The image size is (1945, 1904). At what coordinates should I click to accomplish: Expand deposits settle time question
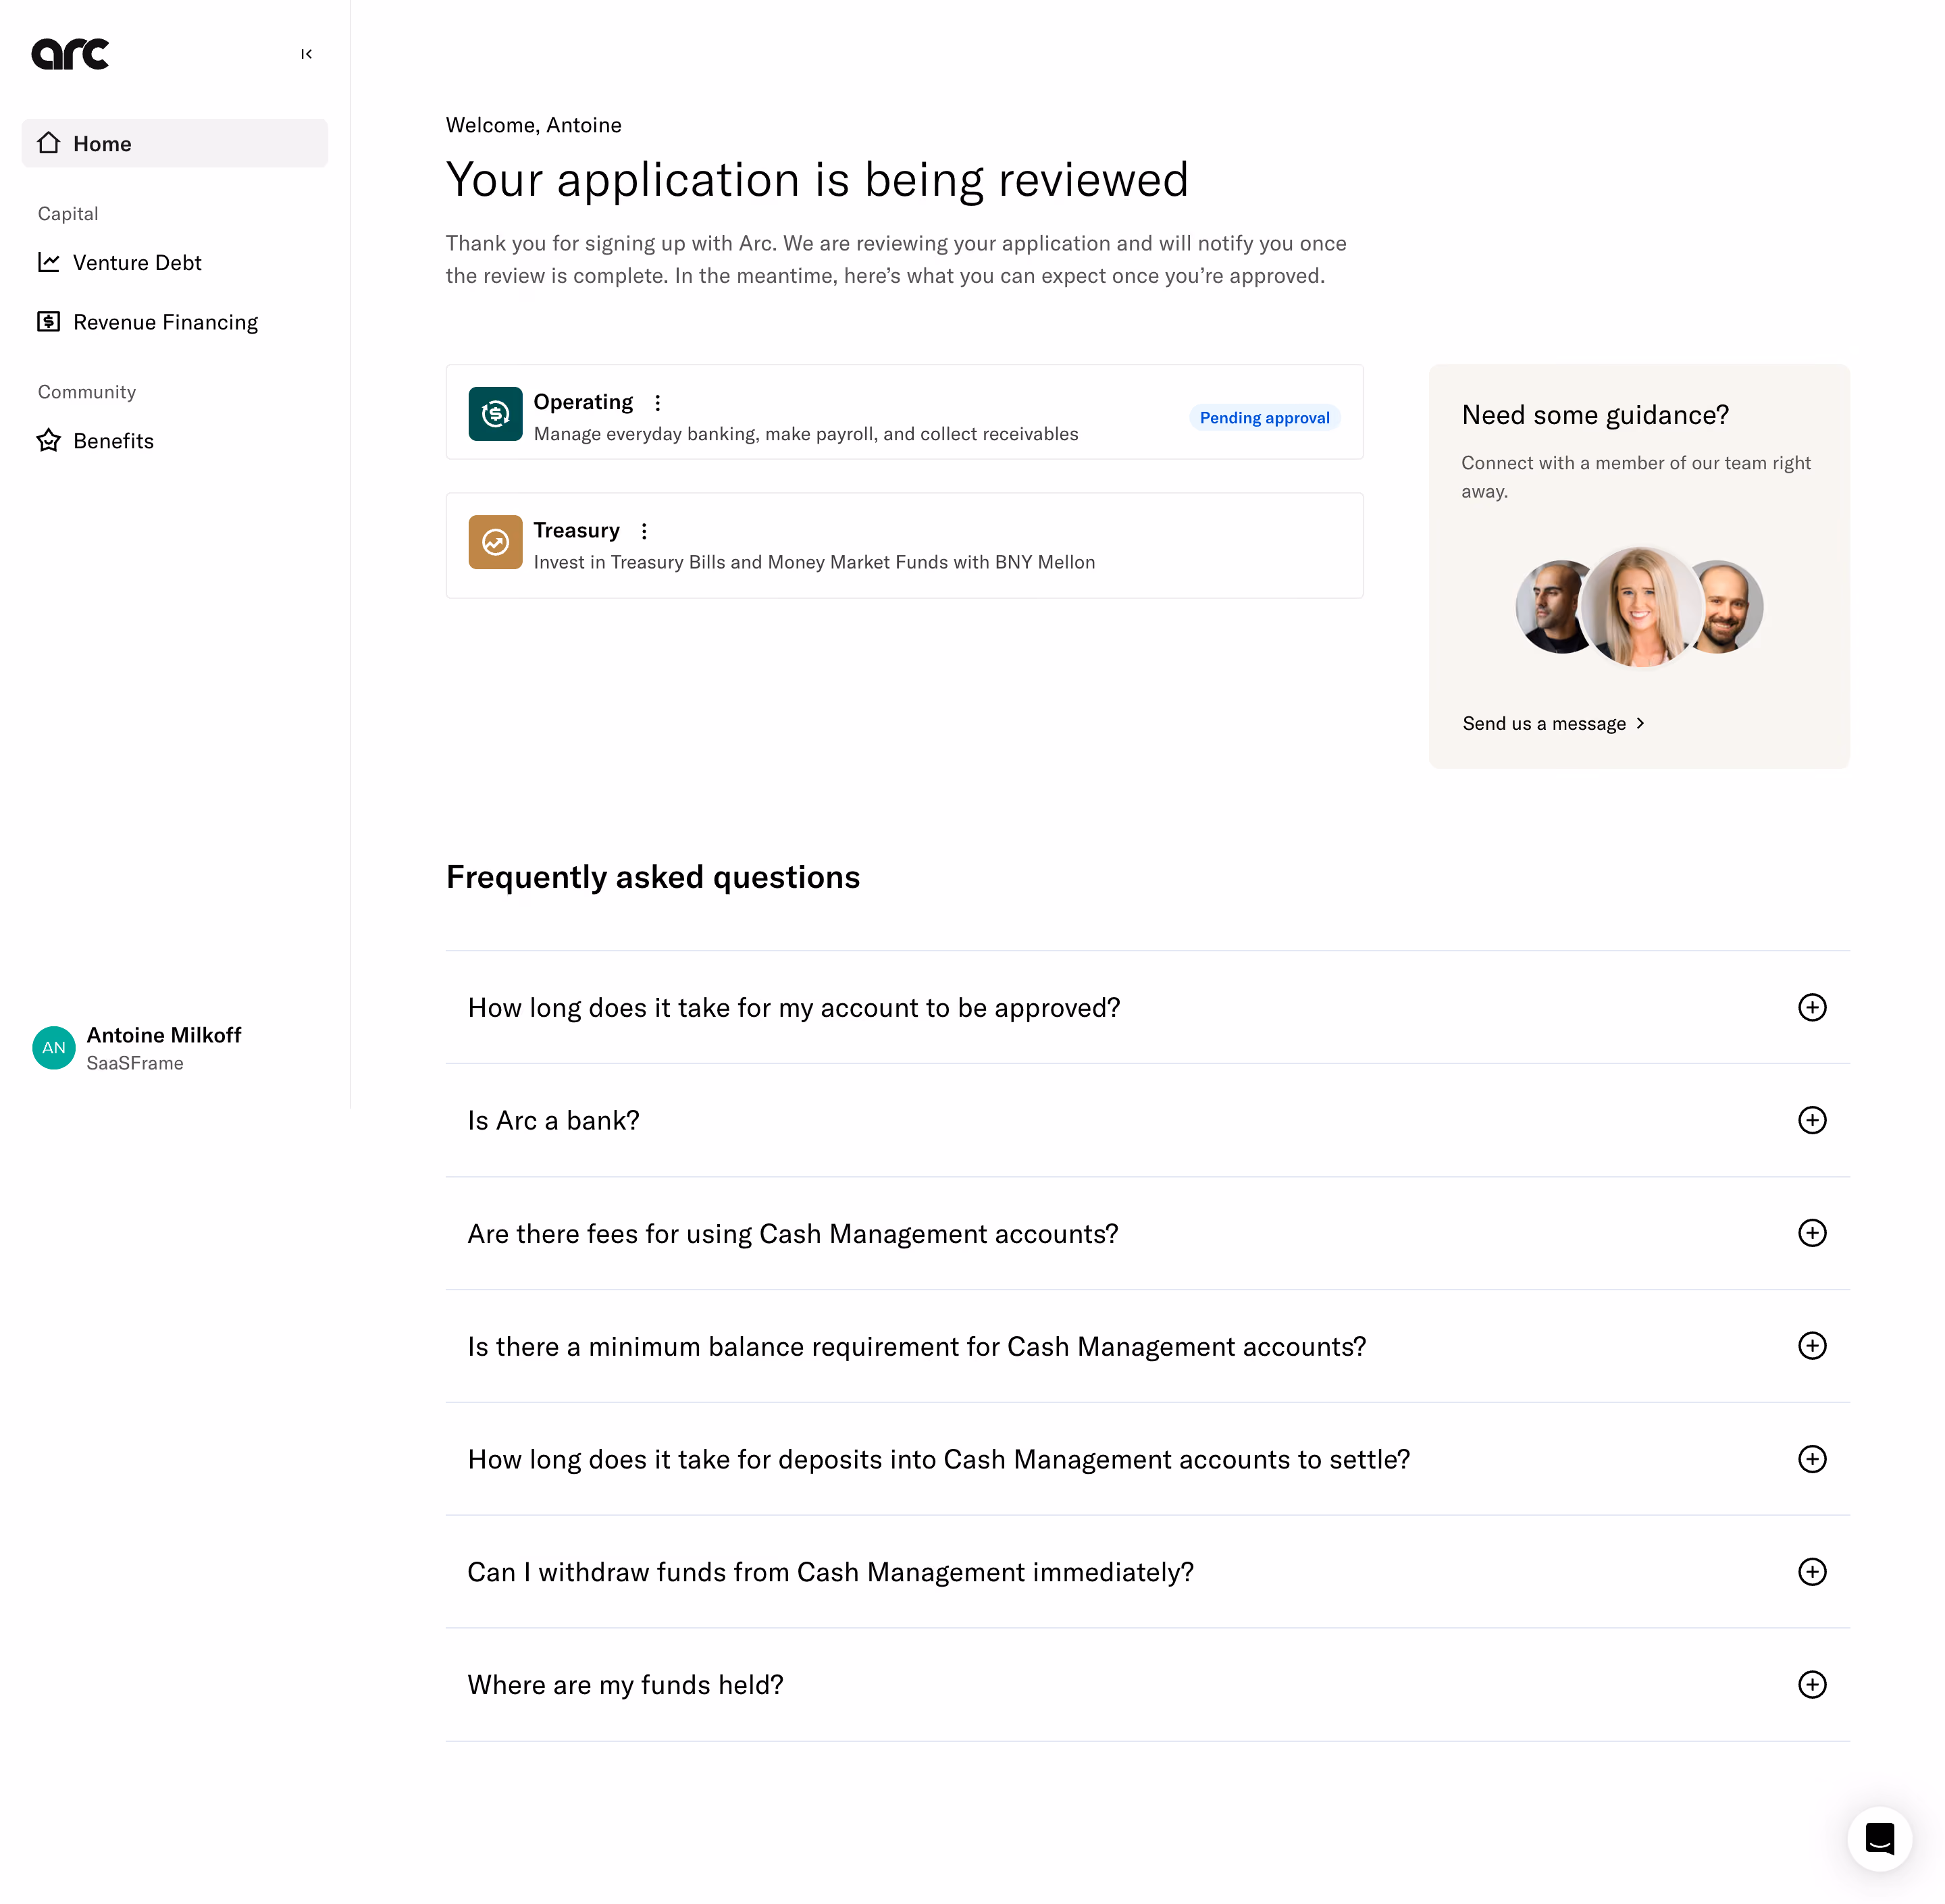point(1147,1459)
